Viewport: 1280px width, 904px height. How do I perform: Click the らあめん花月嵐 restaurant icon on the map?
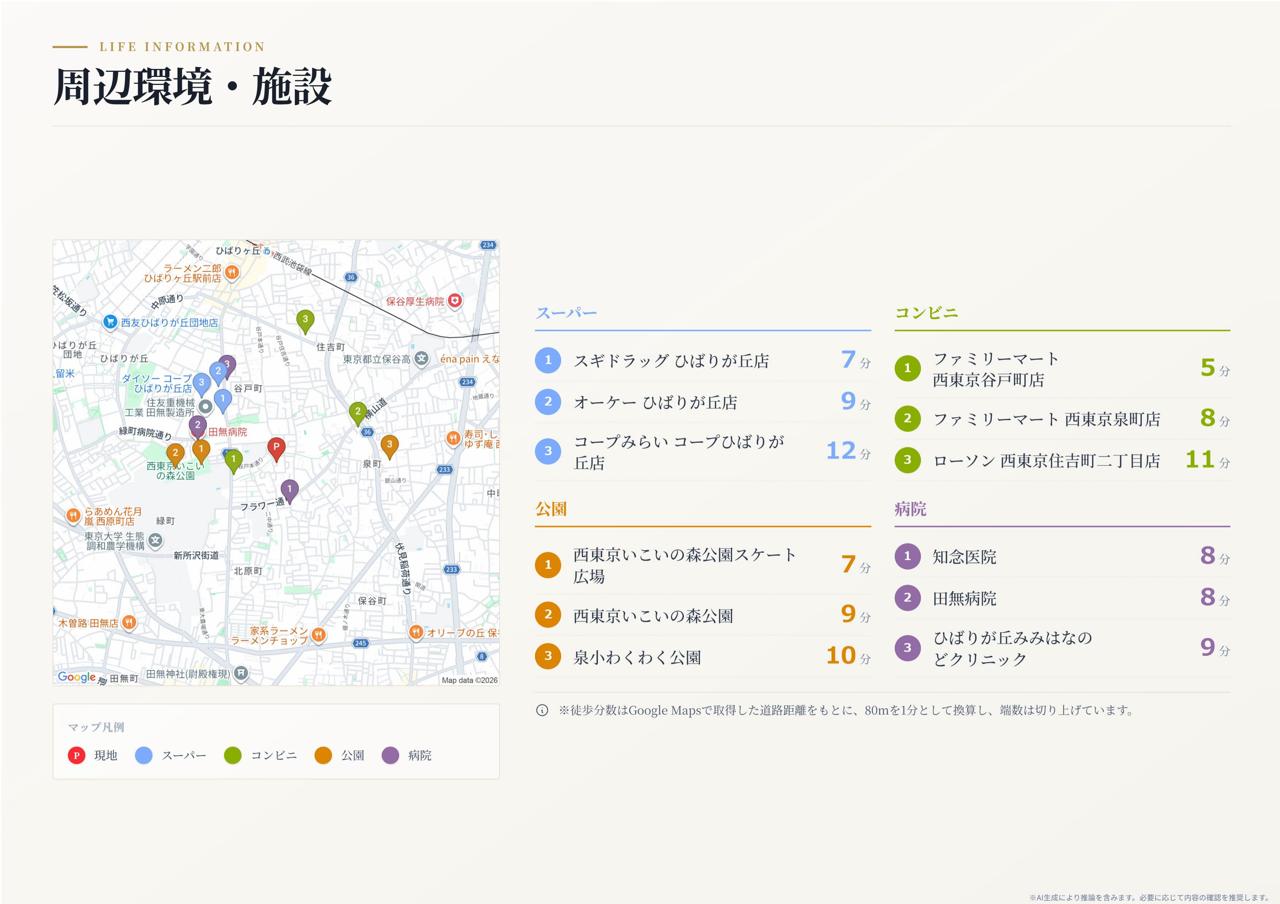tap(73, 516)
